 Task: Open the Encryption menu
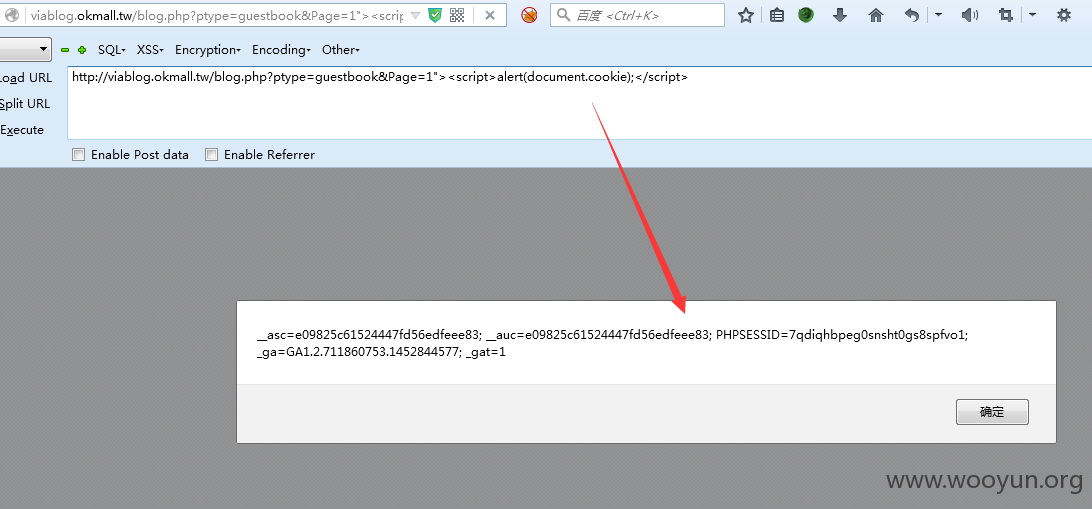click(x=208, y=49)
